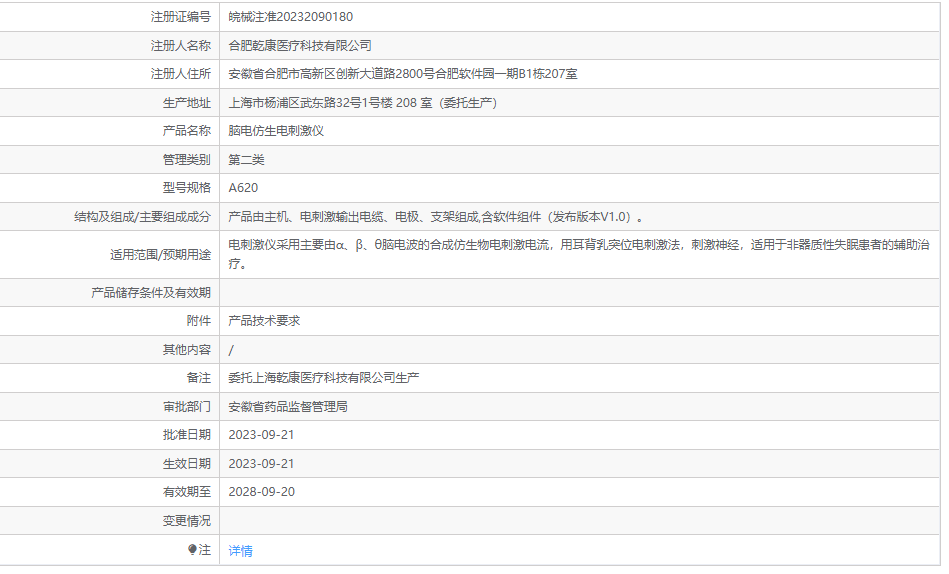Click the remark 委托上海乾康医疗科技有限公司生产
949x574 pixels.
click(323, 378)
